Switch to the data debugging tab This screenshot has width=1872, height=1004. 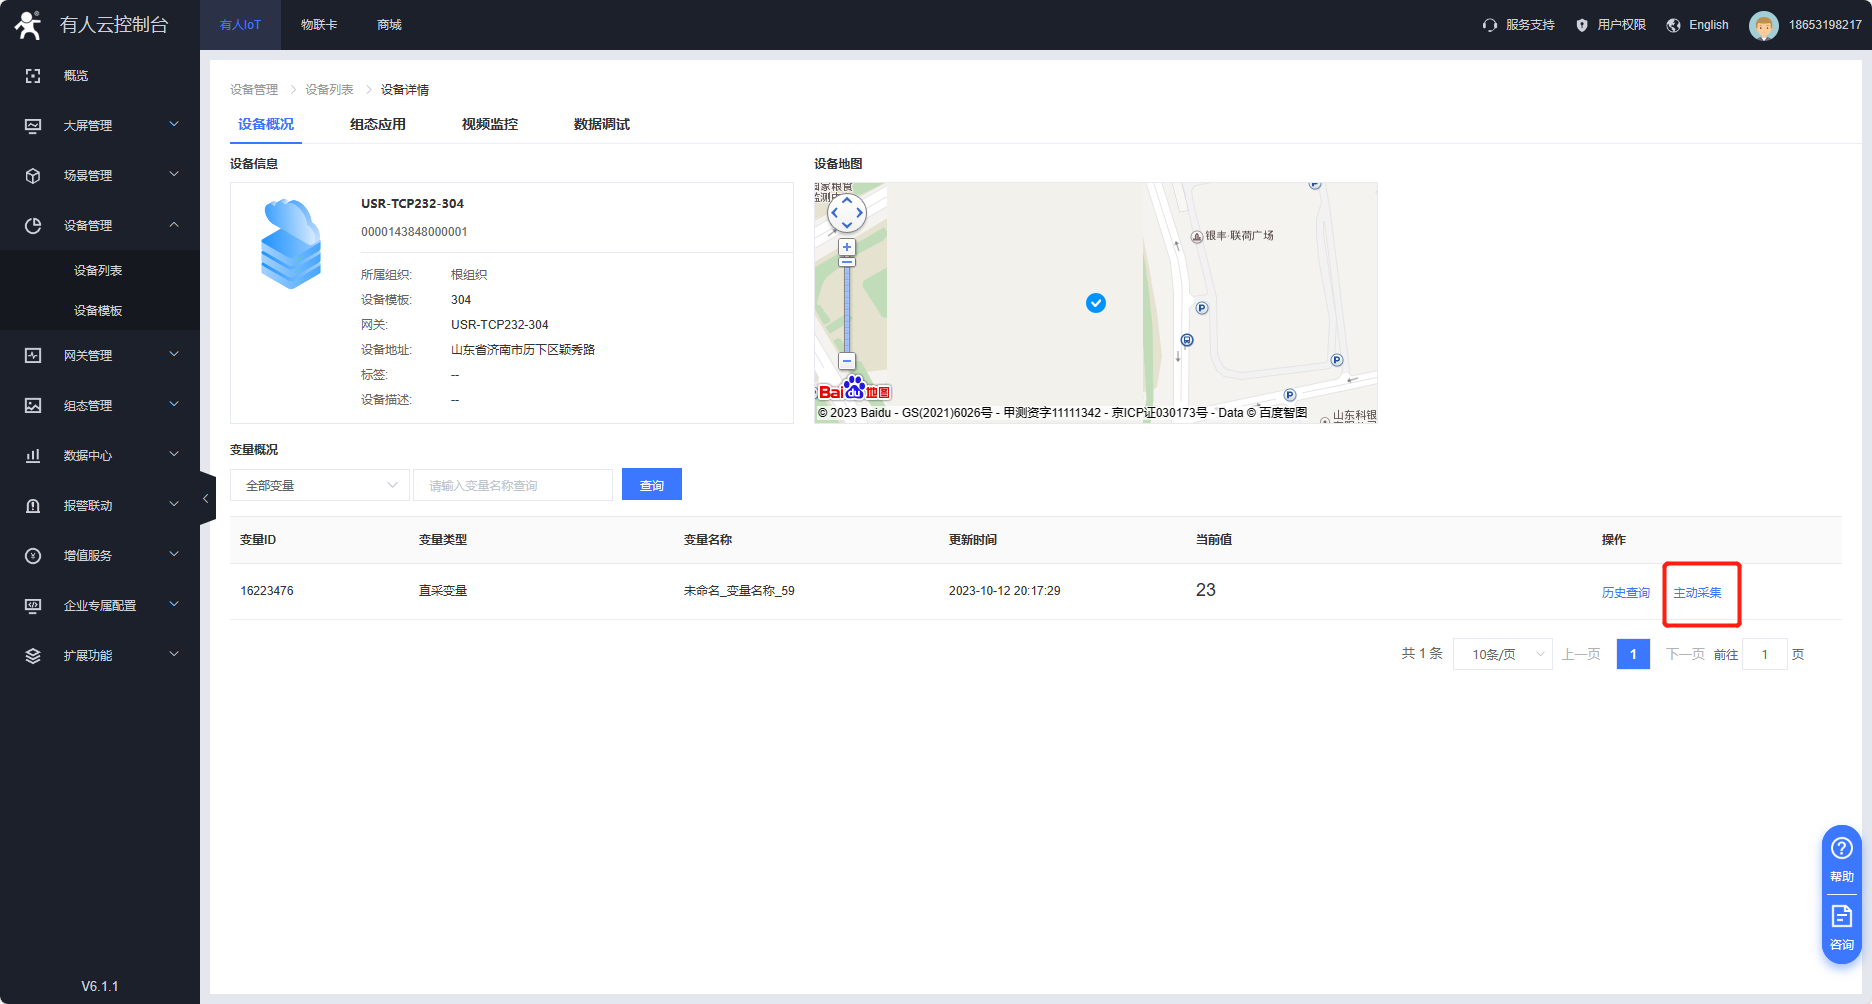602,124
